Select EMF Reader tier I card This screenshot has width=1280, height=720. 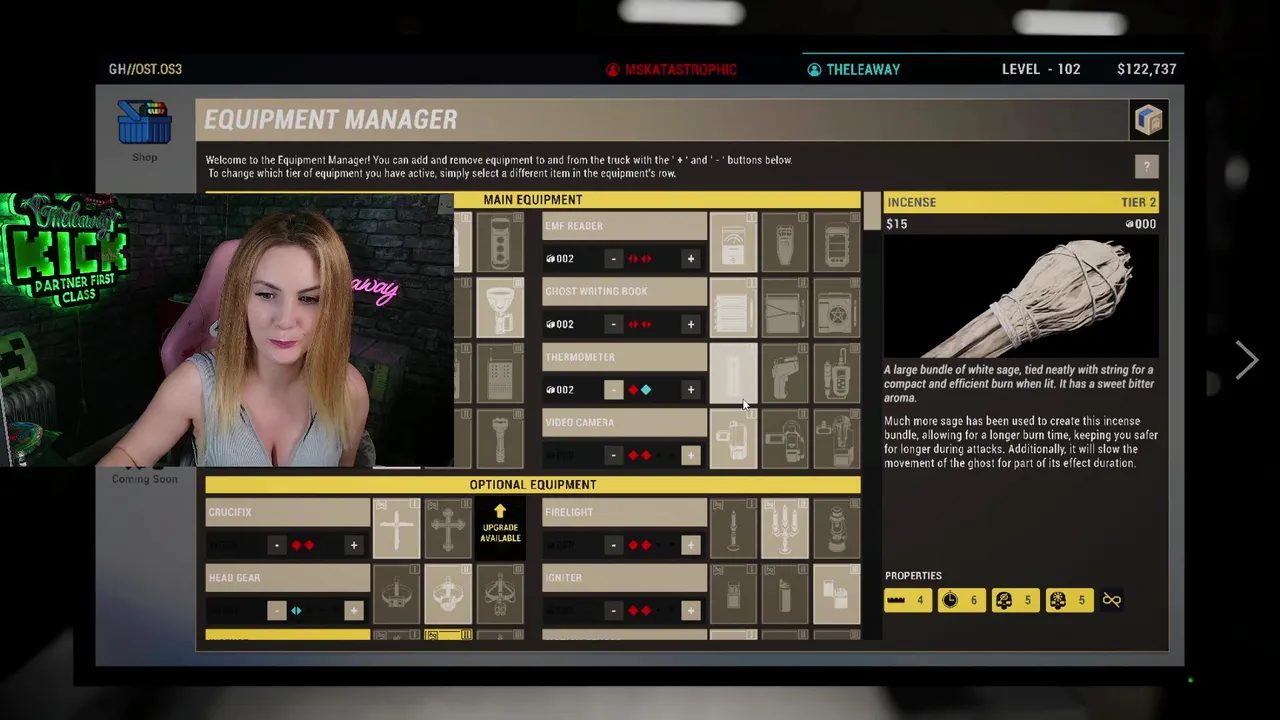[733, 241]
